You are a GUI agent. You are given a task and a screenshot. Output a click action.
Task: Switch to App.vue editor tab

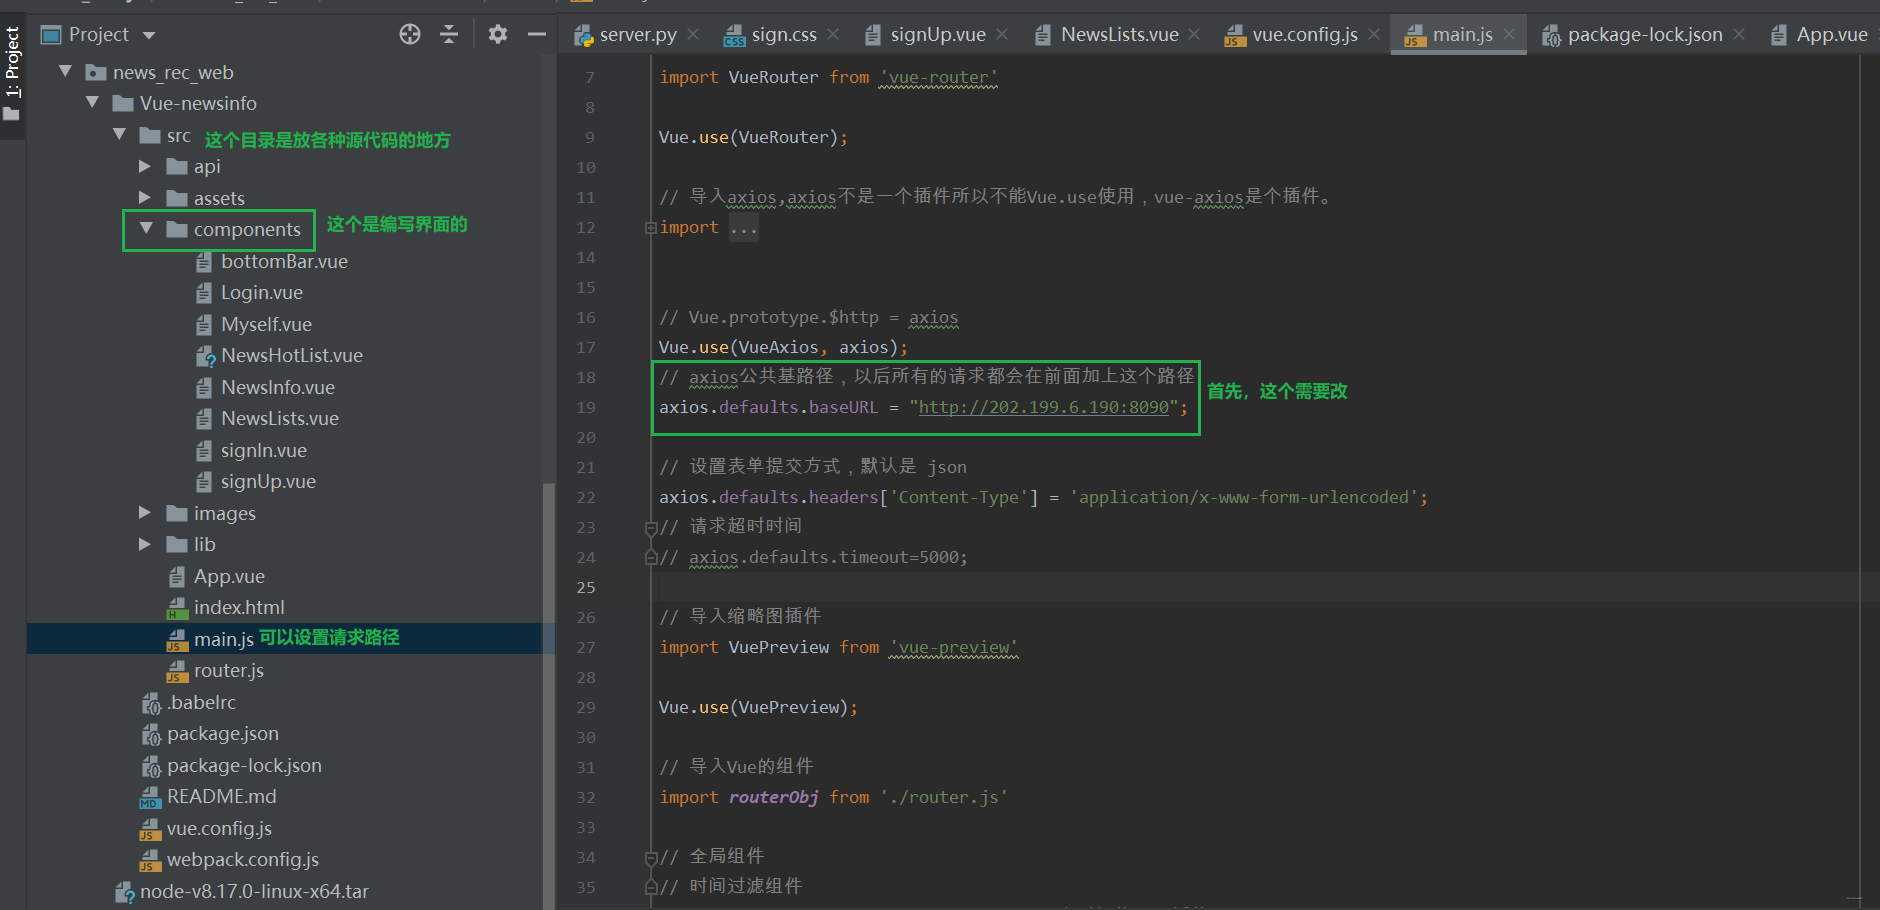[1831, 34]
